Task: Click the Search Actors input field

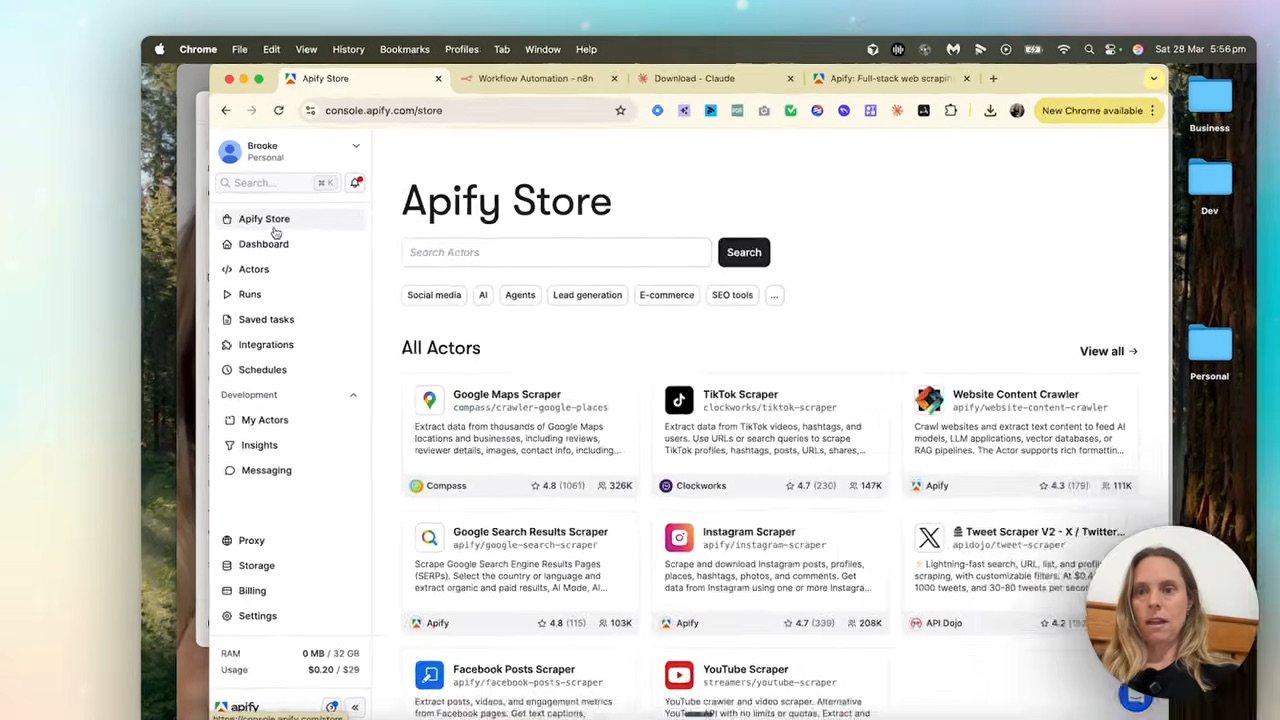Action: [556, 252]
